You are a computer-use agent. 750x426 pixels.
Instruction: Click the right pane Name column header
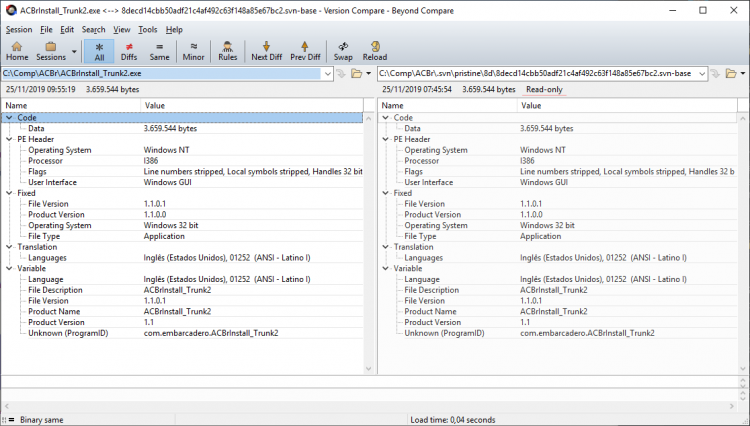click(x=447, y=106)
